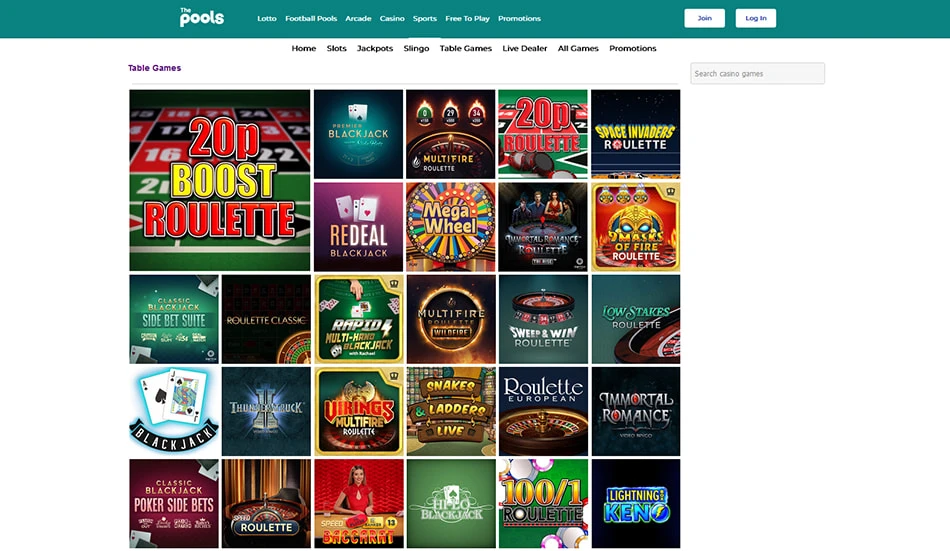The height and width of the screenshot is (551, 950).
Task: Open Redeal Blackjack game tile
Action: pos(358,227)
